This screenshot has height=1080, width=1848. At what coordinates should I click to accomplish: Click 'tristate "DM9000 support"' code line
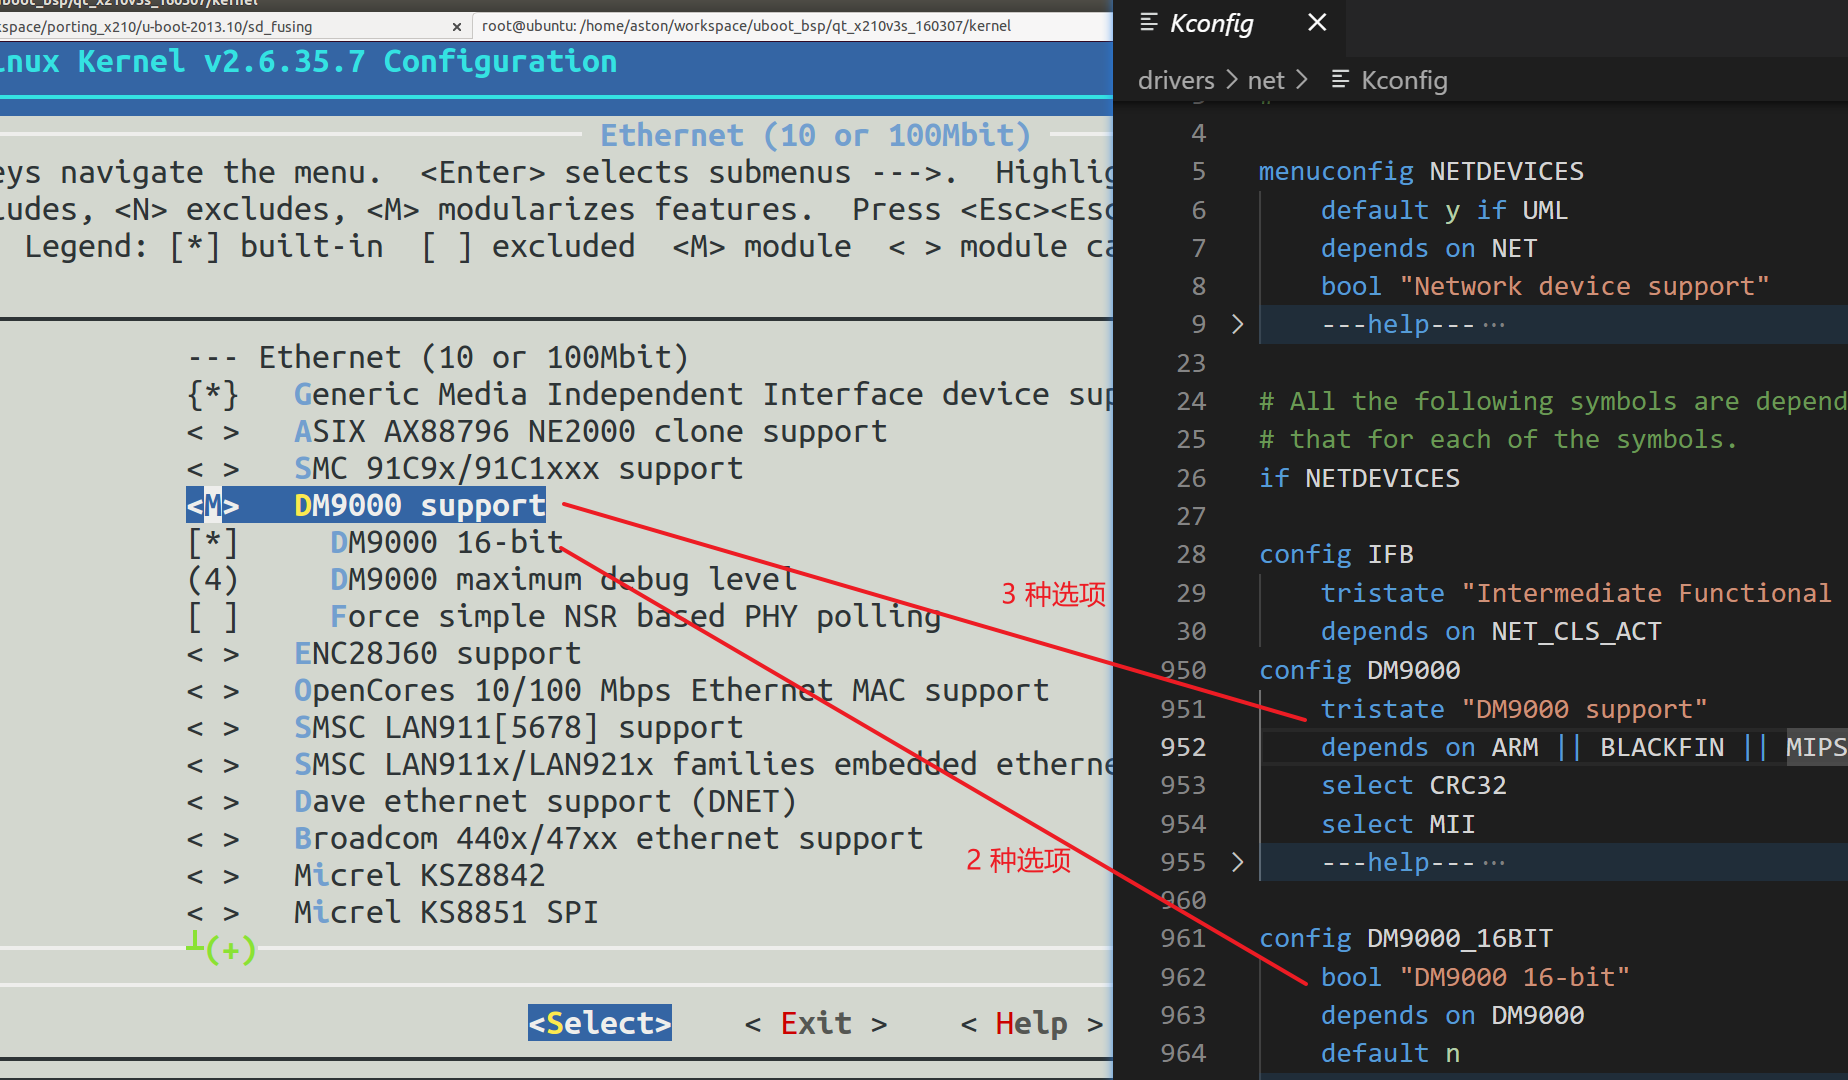(1514, 709)
